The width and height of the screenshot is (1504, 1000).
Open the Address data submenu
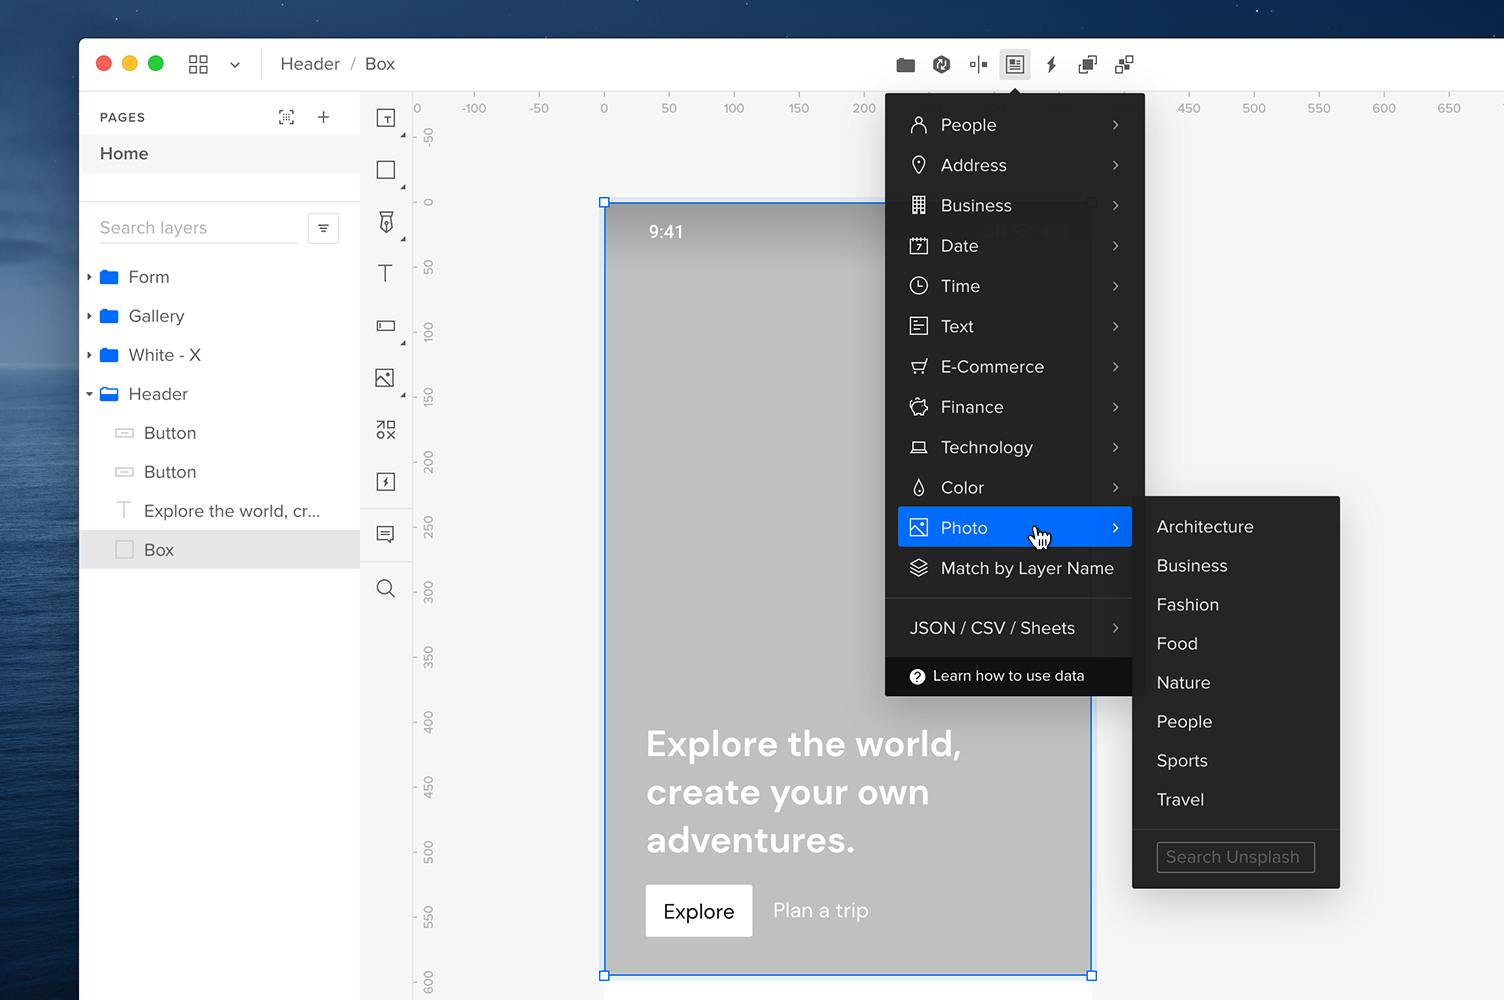(1014, 165)
